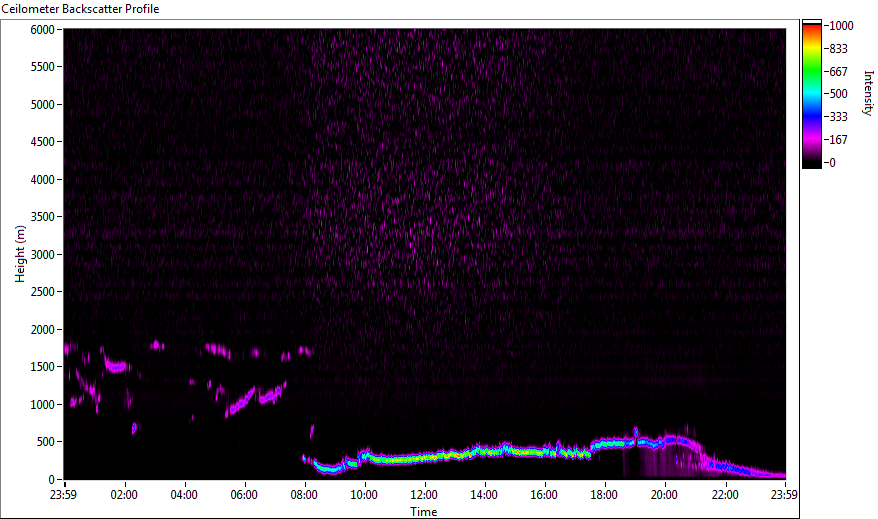Click the 10:00 time axis label

click(x=364, y=495)
